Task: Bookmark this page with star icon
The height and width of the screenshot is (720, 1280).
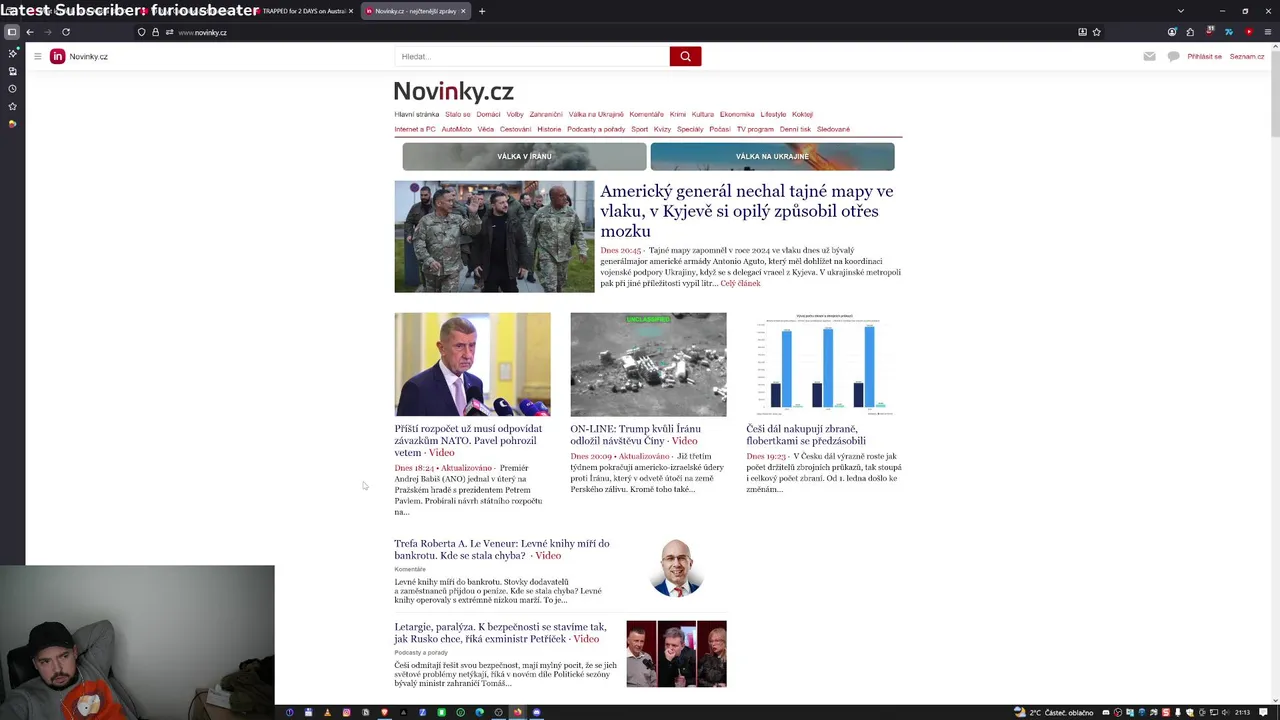Action: coord(1096,32)
